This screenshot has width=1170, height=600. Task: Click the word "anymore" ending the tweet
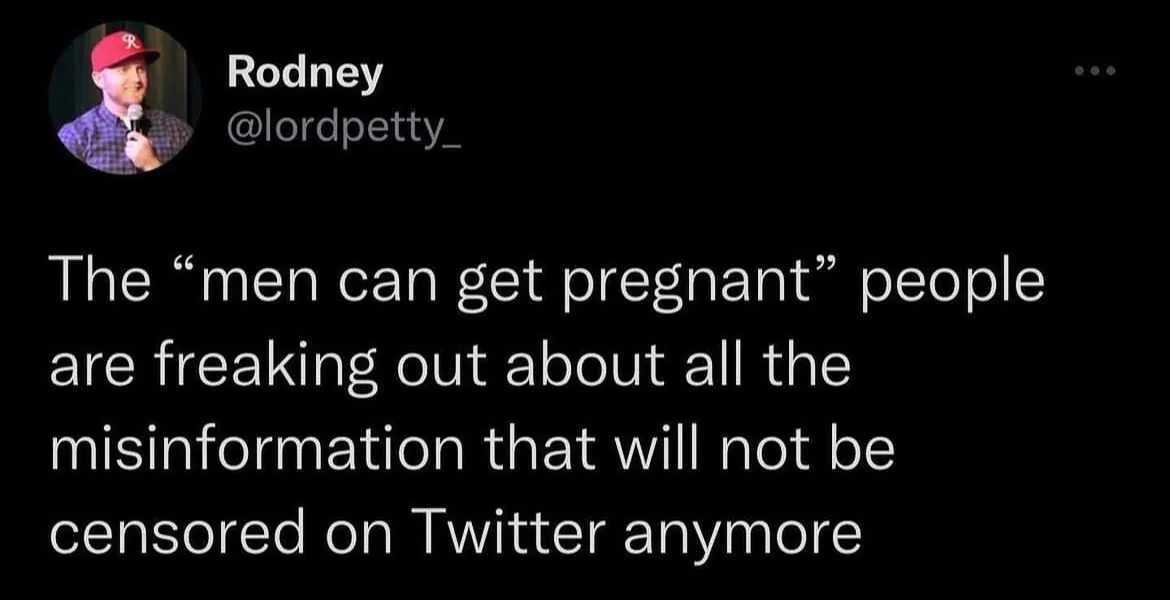[742, 534]
